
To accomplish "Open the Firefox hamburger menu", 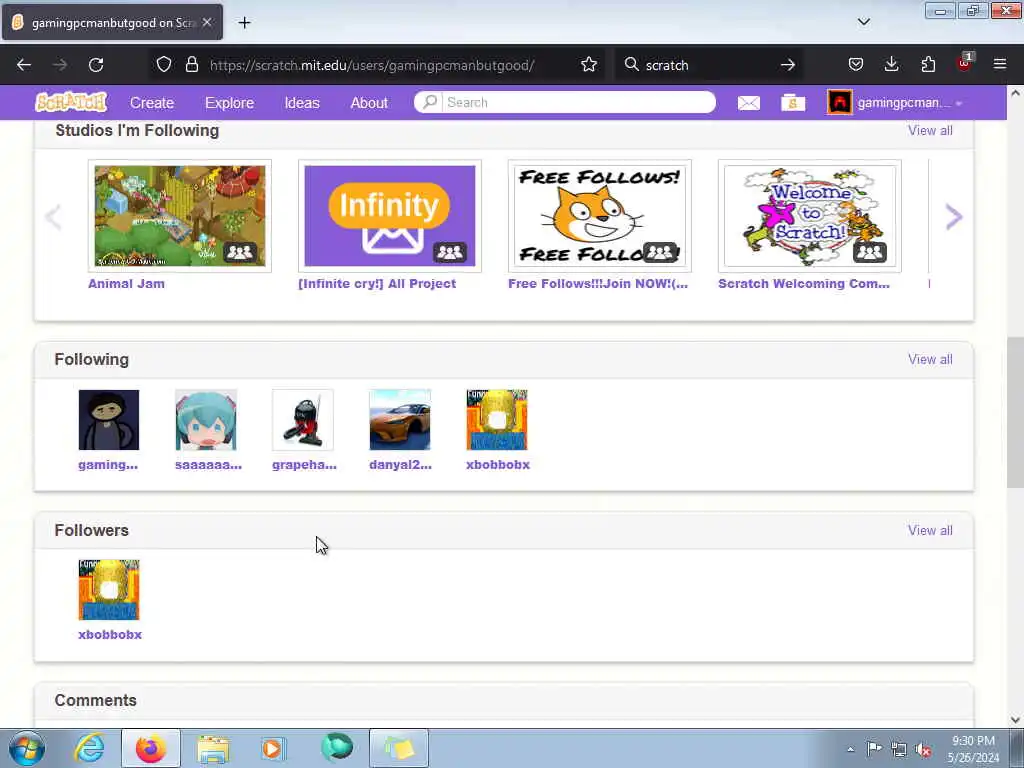I will point(1000,64).
